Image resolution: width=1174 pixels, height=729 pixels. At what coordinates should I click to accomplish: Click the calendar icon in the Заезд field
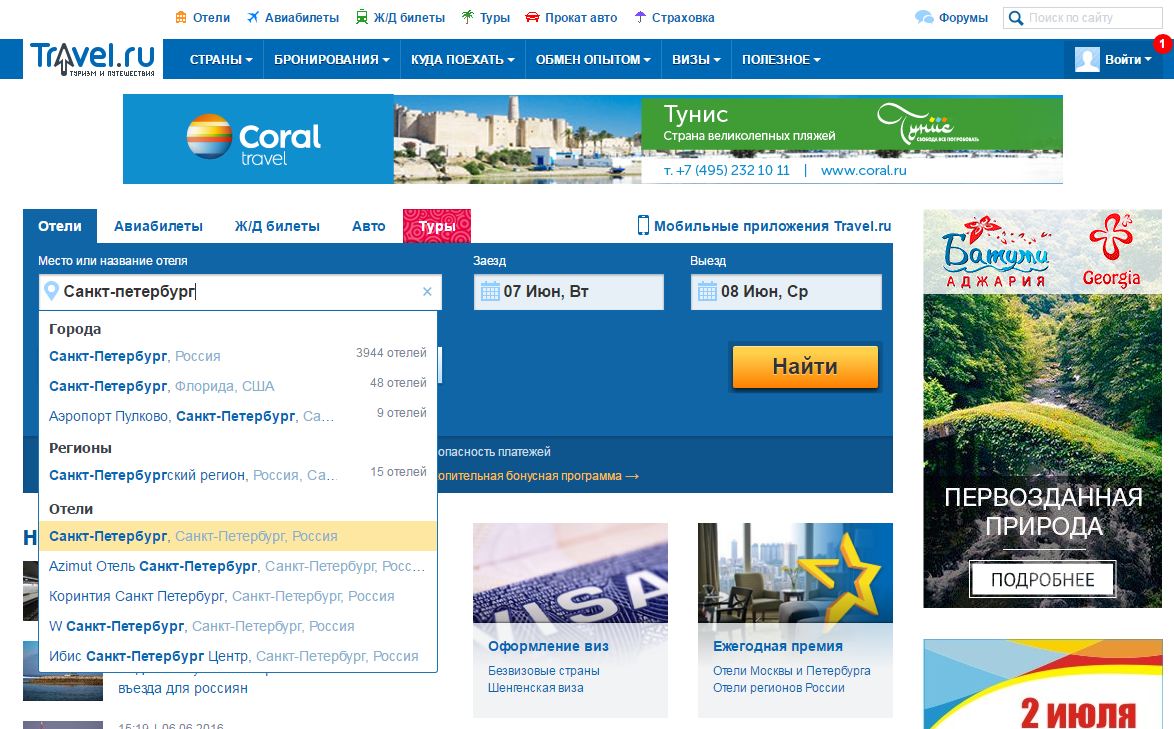point(490,291)
